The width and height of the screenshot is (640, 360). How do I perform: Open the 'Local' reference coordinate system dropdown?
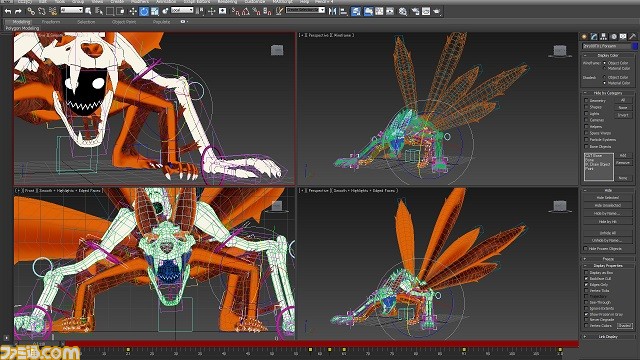coord(182,10)
